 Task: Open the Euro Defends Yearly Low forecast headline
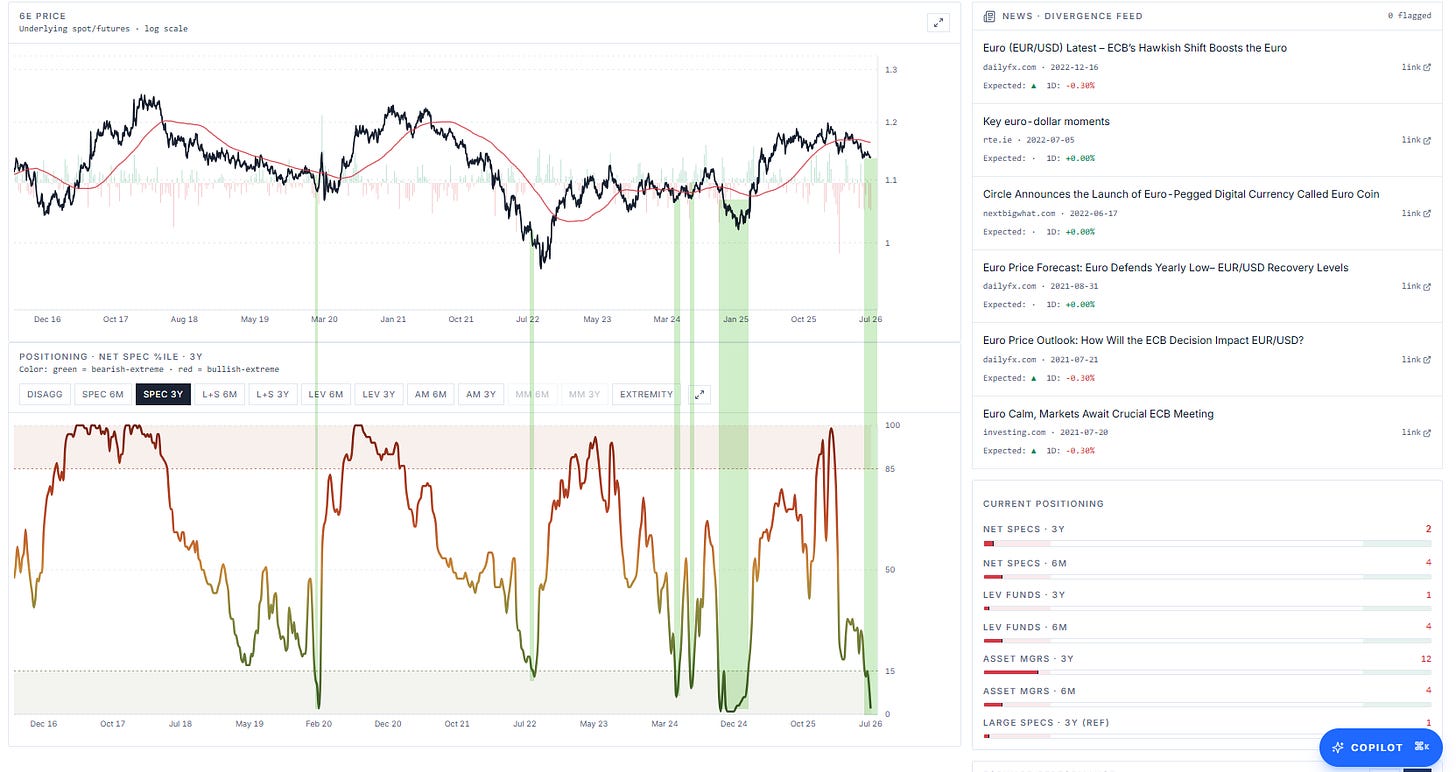click(x=1166, y=267)
